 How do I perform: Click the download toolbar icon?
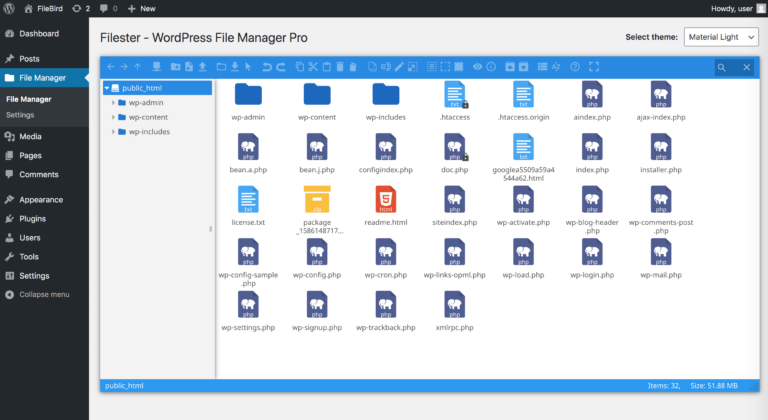click(x=235, y=67)
